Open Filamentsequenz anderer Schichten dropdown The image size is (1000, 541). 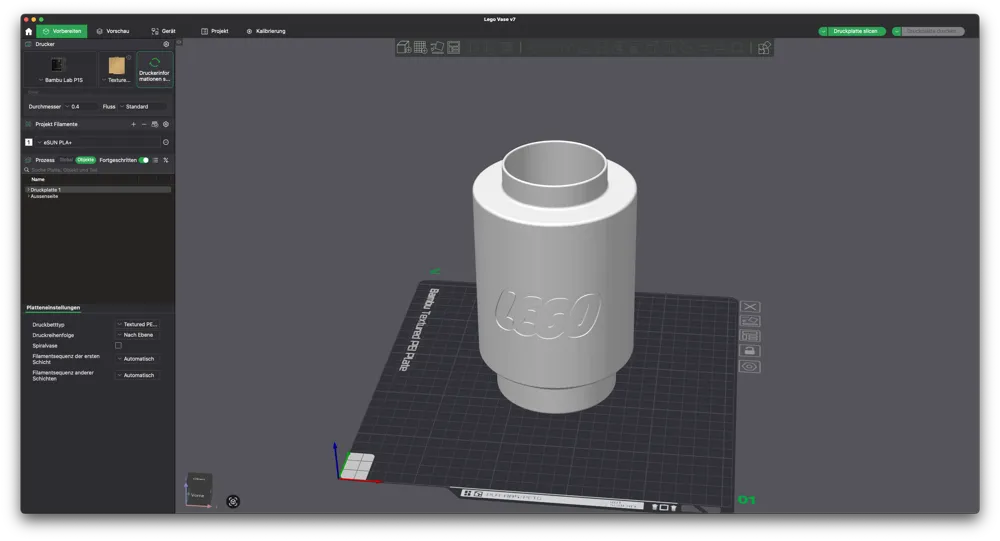137,375
